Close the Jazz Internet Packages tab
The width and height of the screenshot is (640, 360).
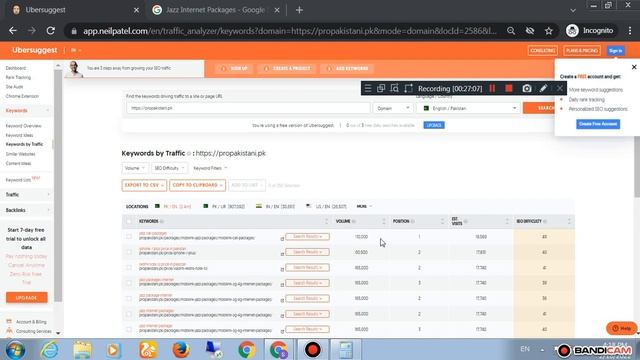pos(277,10)
